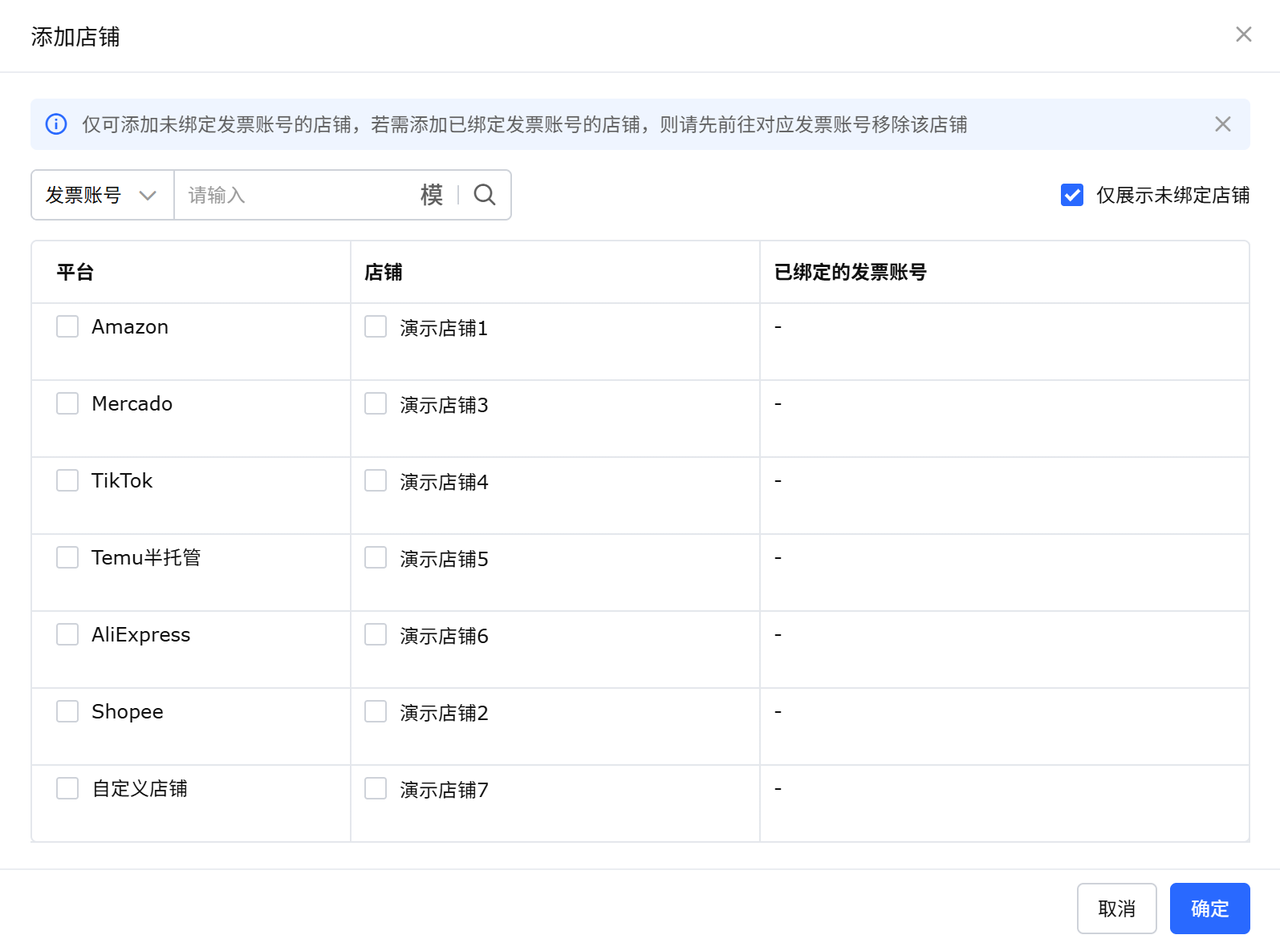
Task: Click the info icon in the notice banner
Action: tap(57, 124)
